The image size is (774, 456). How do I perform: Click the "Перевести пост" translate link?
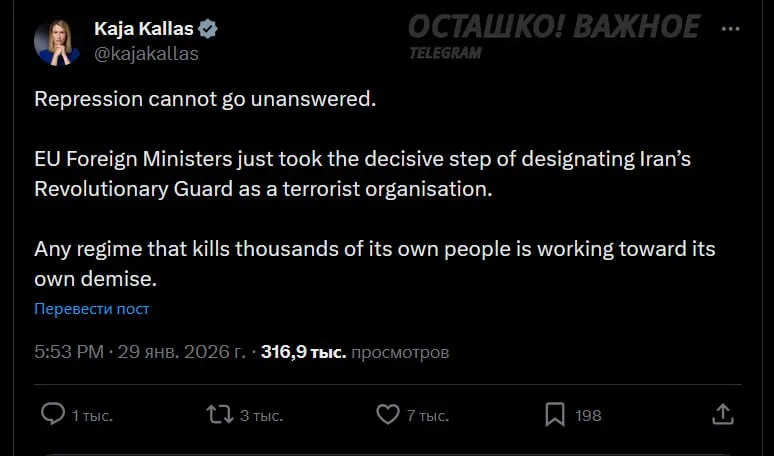click(x=92, y=309)
